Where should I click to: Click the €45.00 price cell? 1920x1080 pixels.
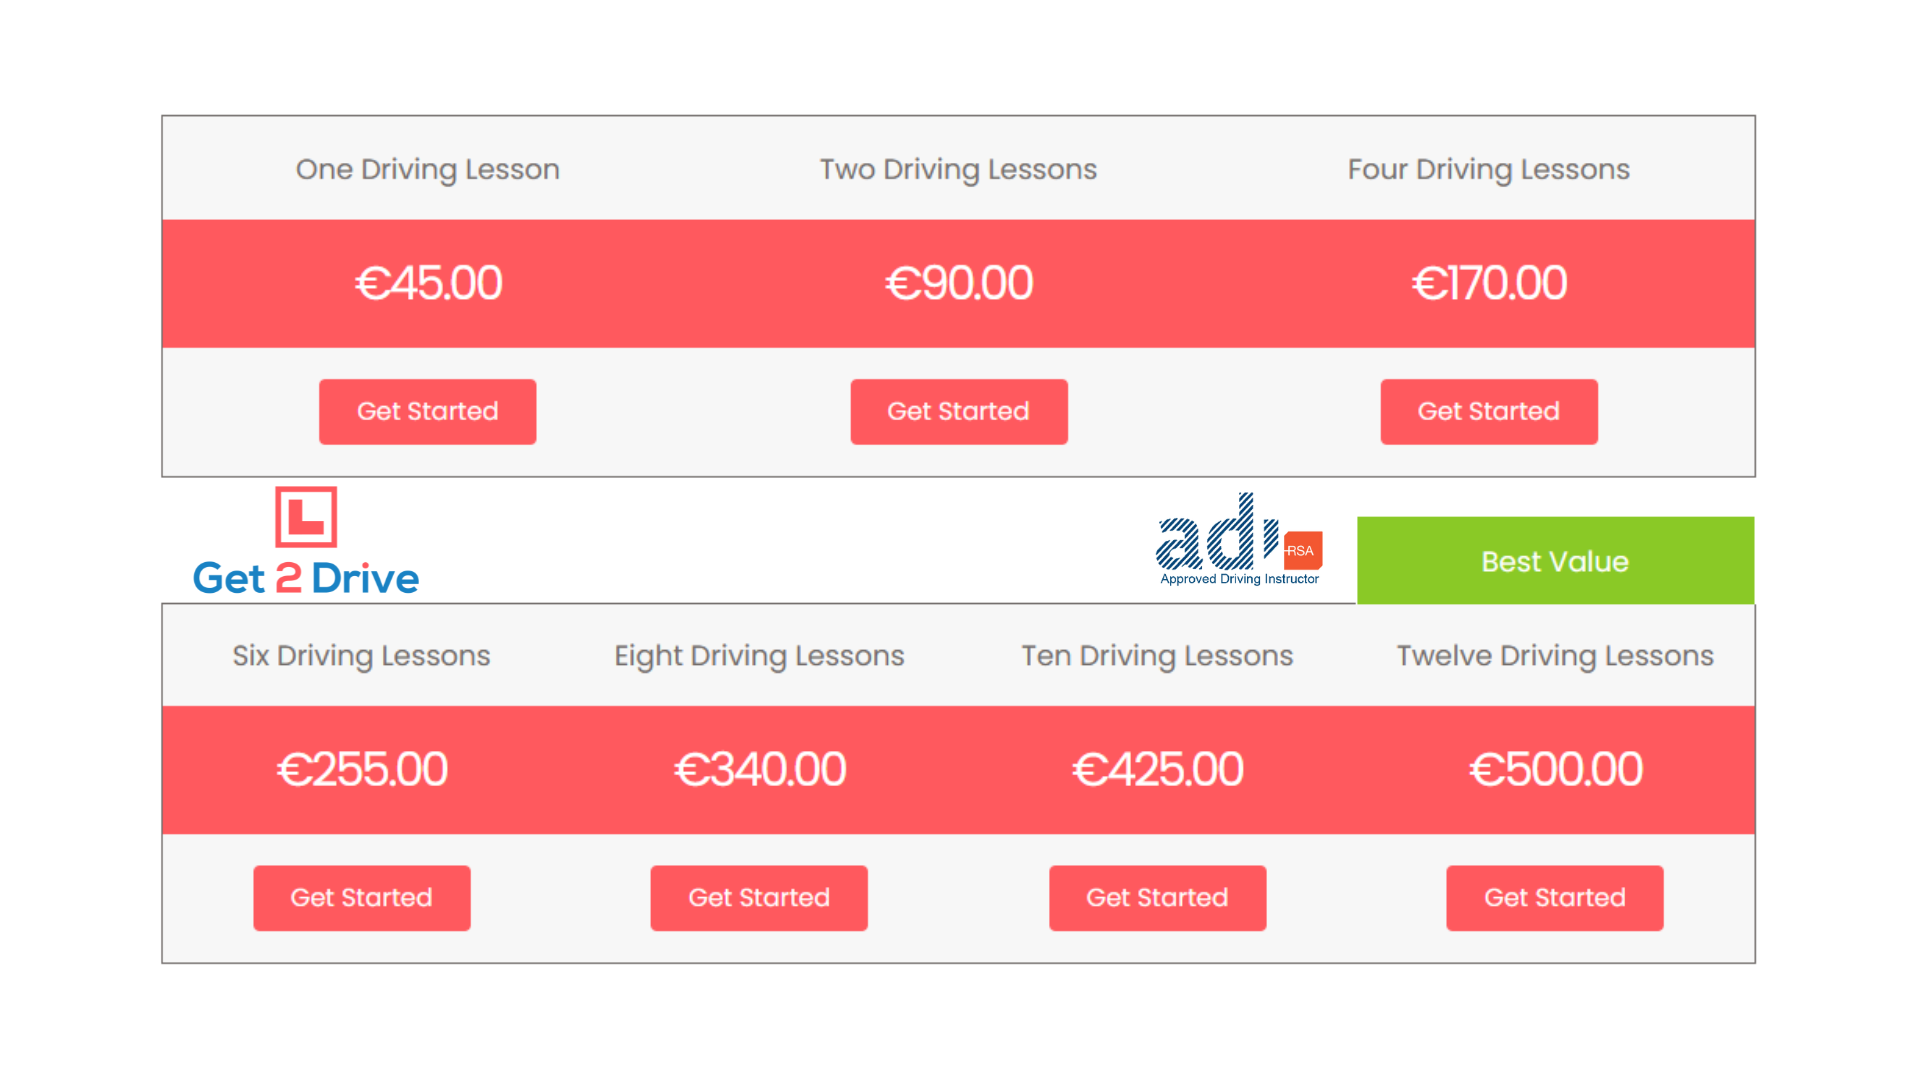[427, 283]
